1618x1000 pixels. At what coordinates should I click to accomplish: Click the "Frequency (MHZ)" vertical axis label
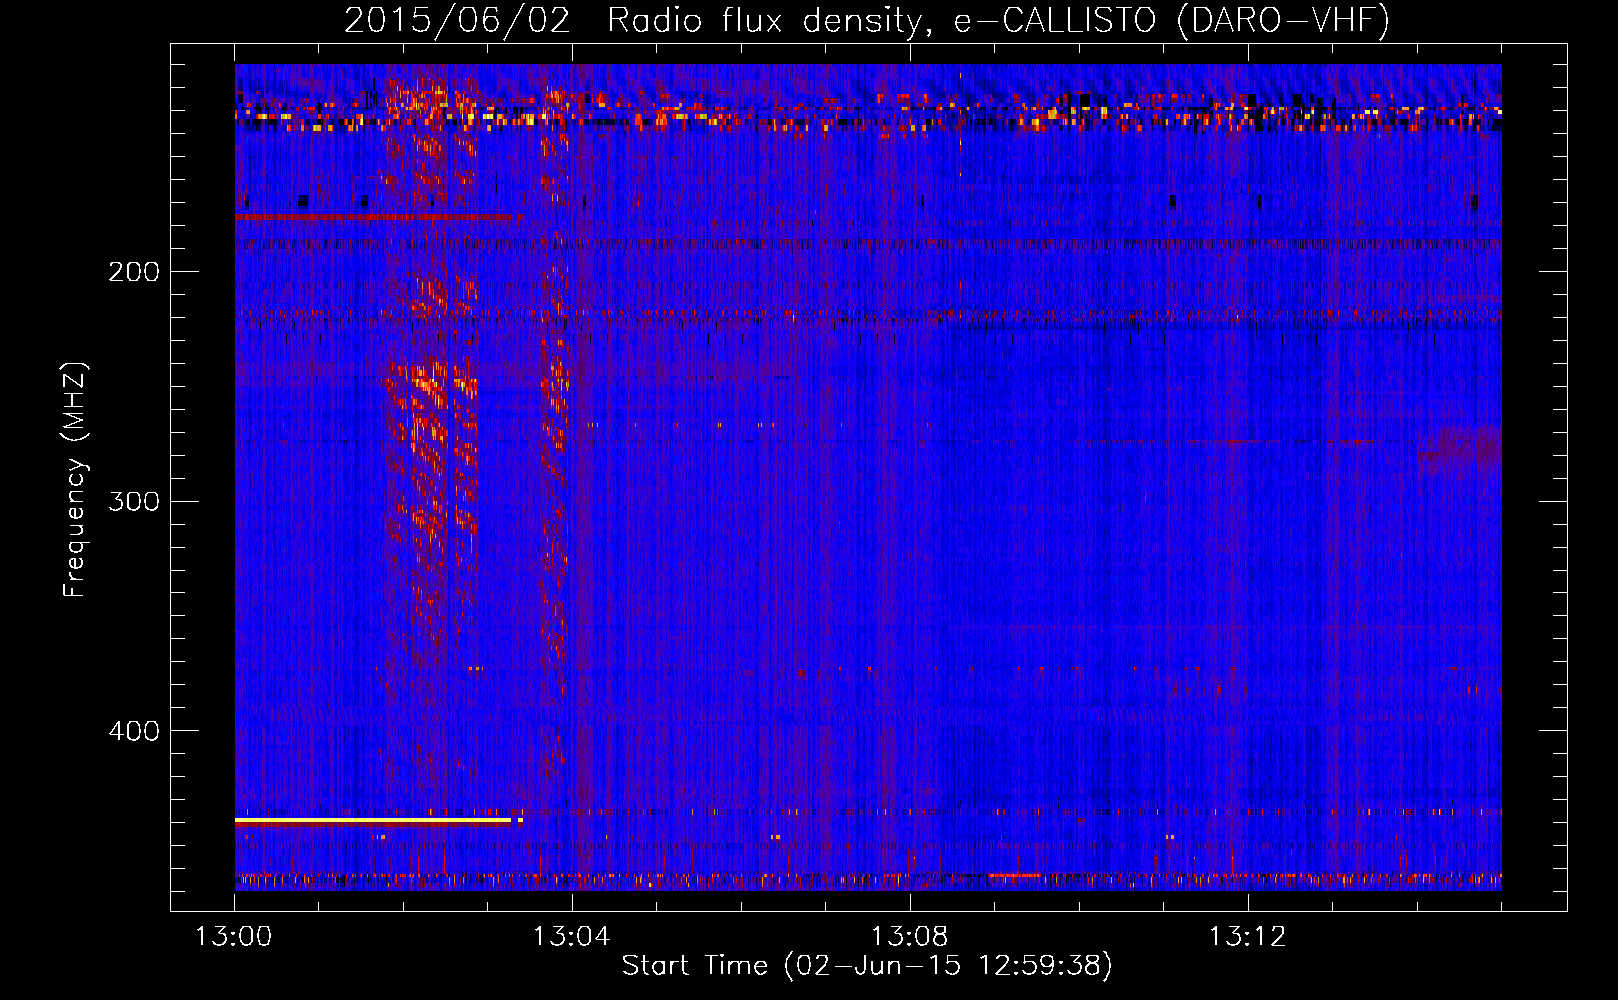[x=75, y=480]
